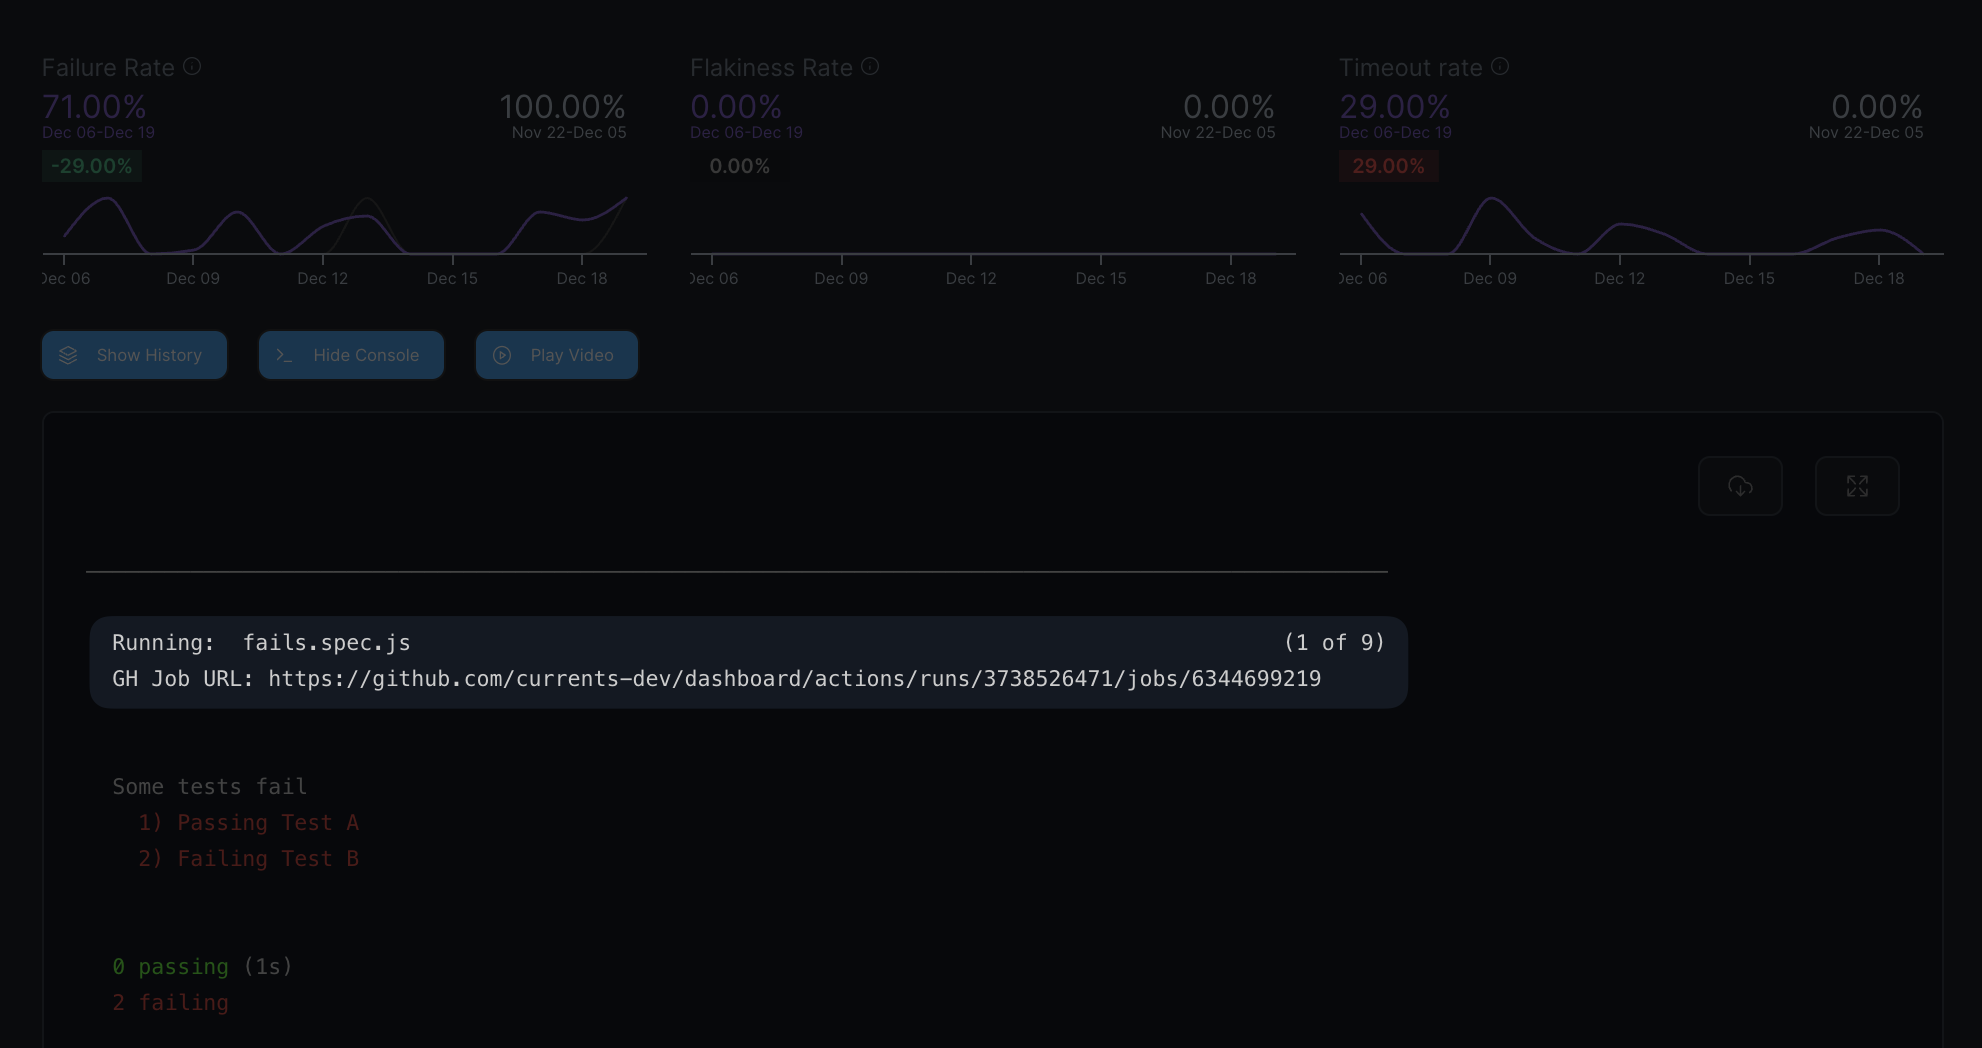1982x1048 pixels.
Task: Click the Failure Rate info icon
Action: 192,67
